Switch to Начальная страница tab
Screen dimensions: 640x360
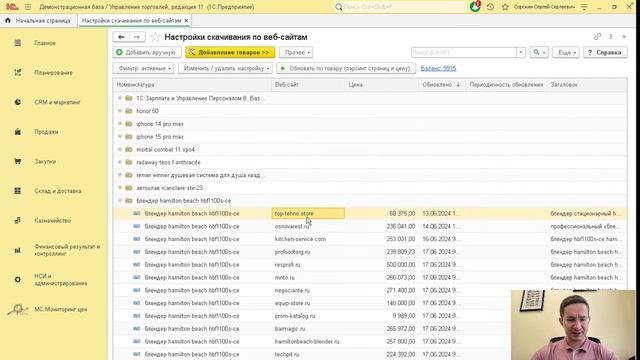(38, 20)
